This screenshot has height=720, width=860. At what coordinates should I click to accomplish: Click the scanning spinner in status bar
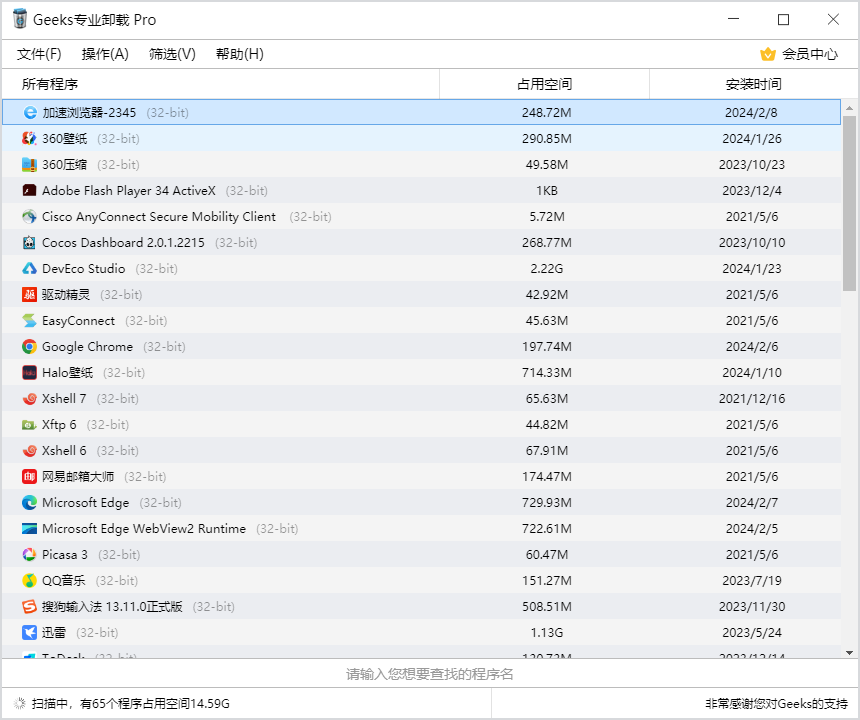(x=19, y=704)
